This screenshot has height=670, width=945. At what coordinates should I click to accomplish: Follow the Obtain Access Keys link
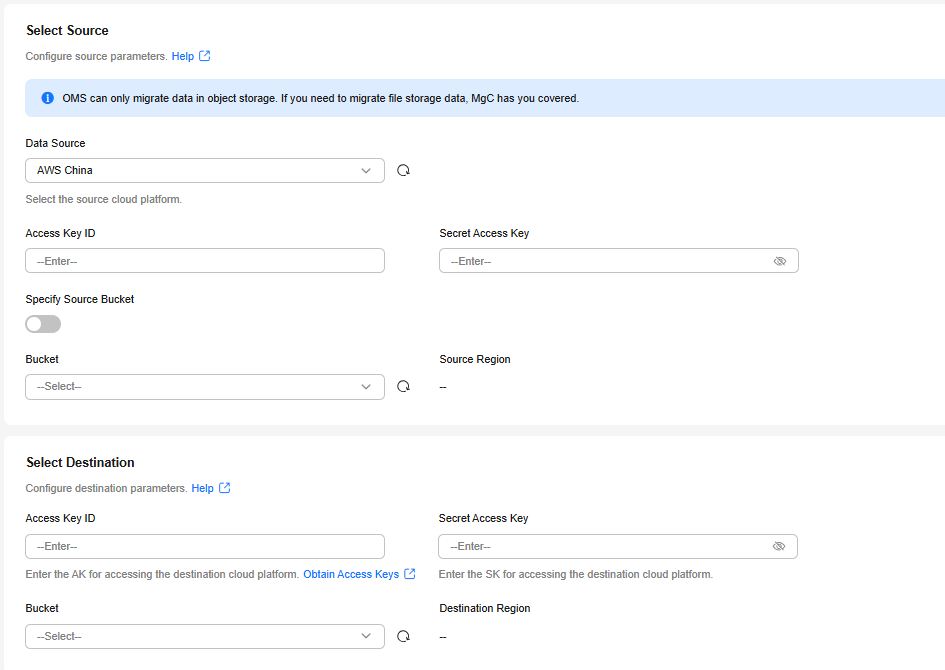point(351,574)
